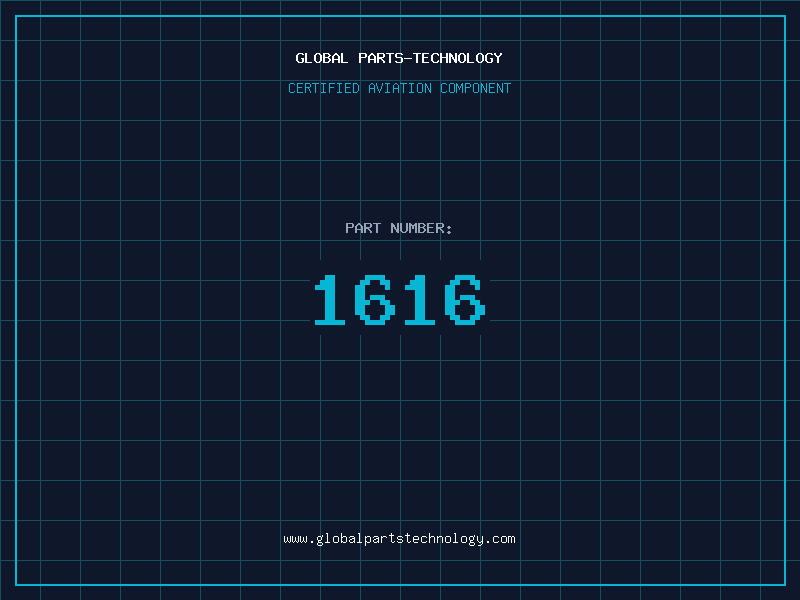800x600 pixels.
Task: Click the word NUMBER: in the label
Action: 421,228
